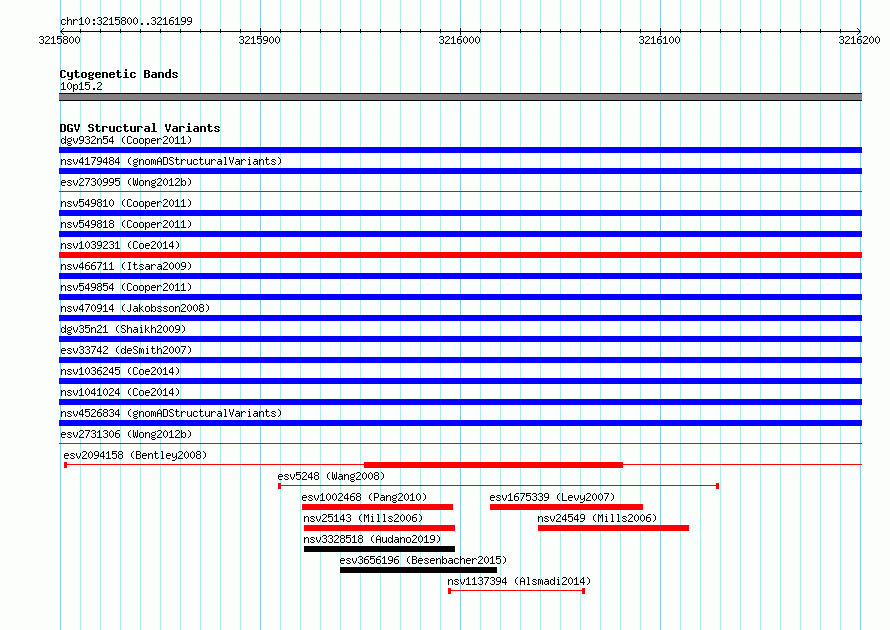
Task: Click the esv1002468 (Pang2010) red bar
Action: [x=377, y=507]
